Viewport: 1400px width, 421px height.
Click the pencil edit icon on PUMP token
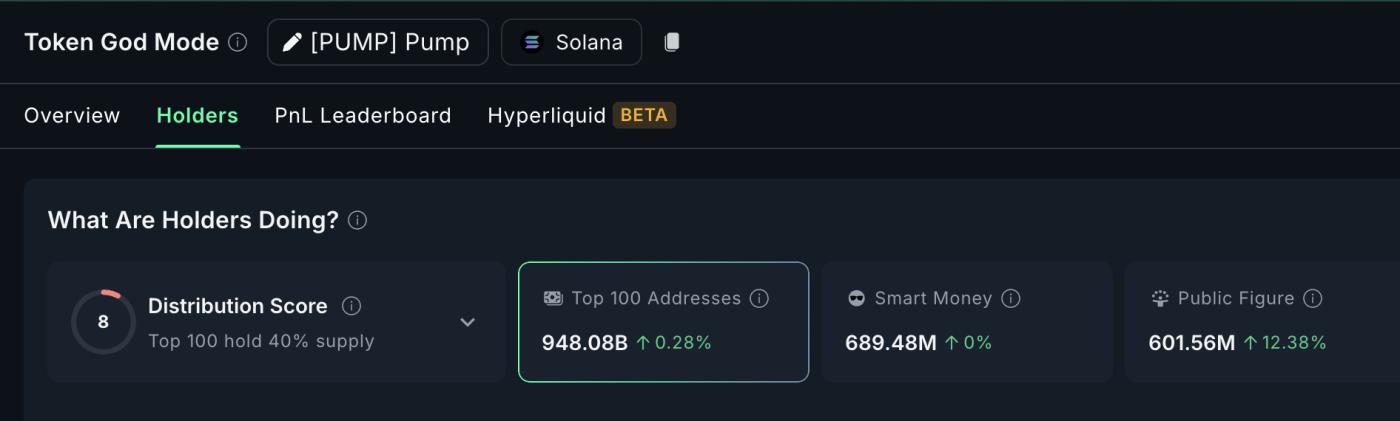click(292, 42)
